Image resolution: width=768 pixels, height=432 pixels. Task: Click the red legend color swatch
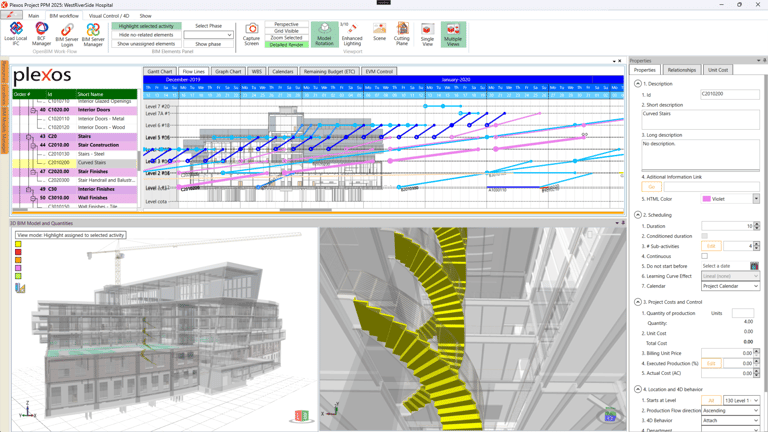18,252
